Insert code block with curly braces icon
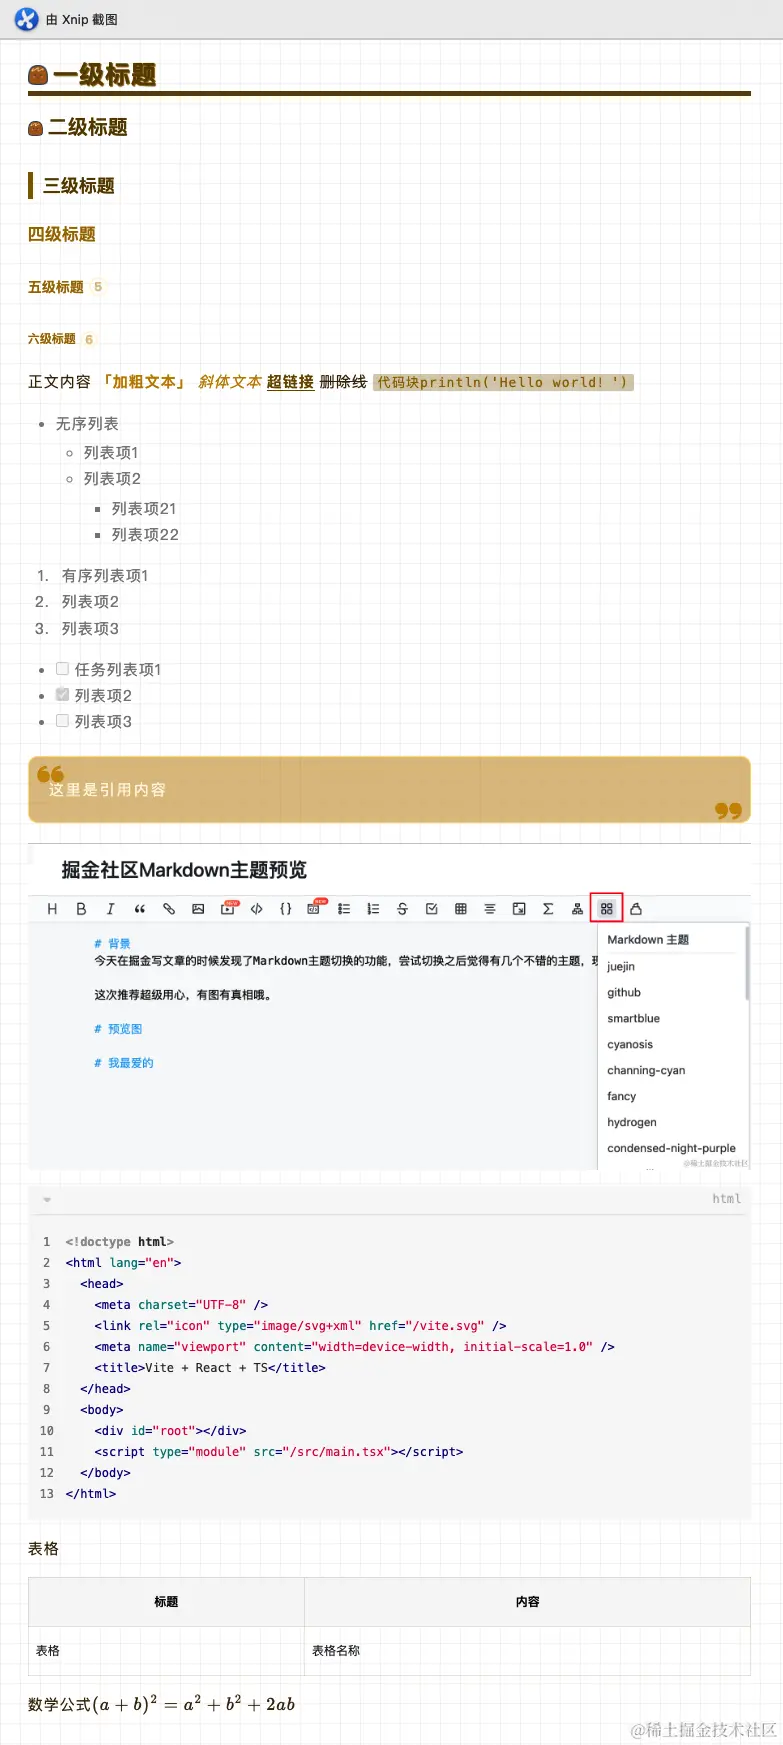The height and width of the screenshot is (1745, 783). 286,909
